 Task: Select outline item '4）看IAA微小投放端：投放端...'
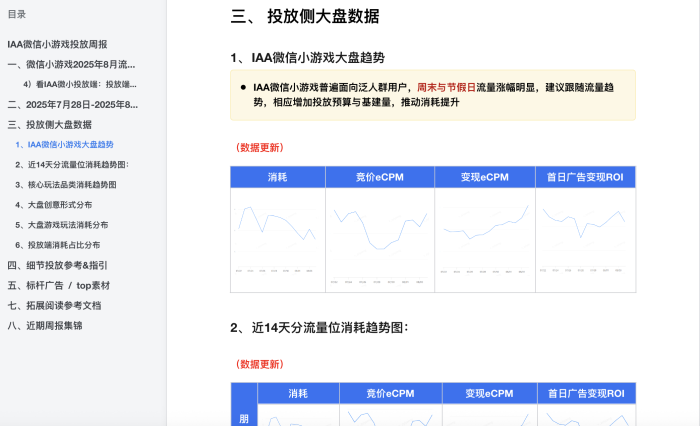point(80,84)
